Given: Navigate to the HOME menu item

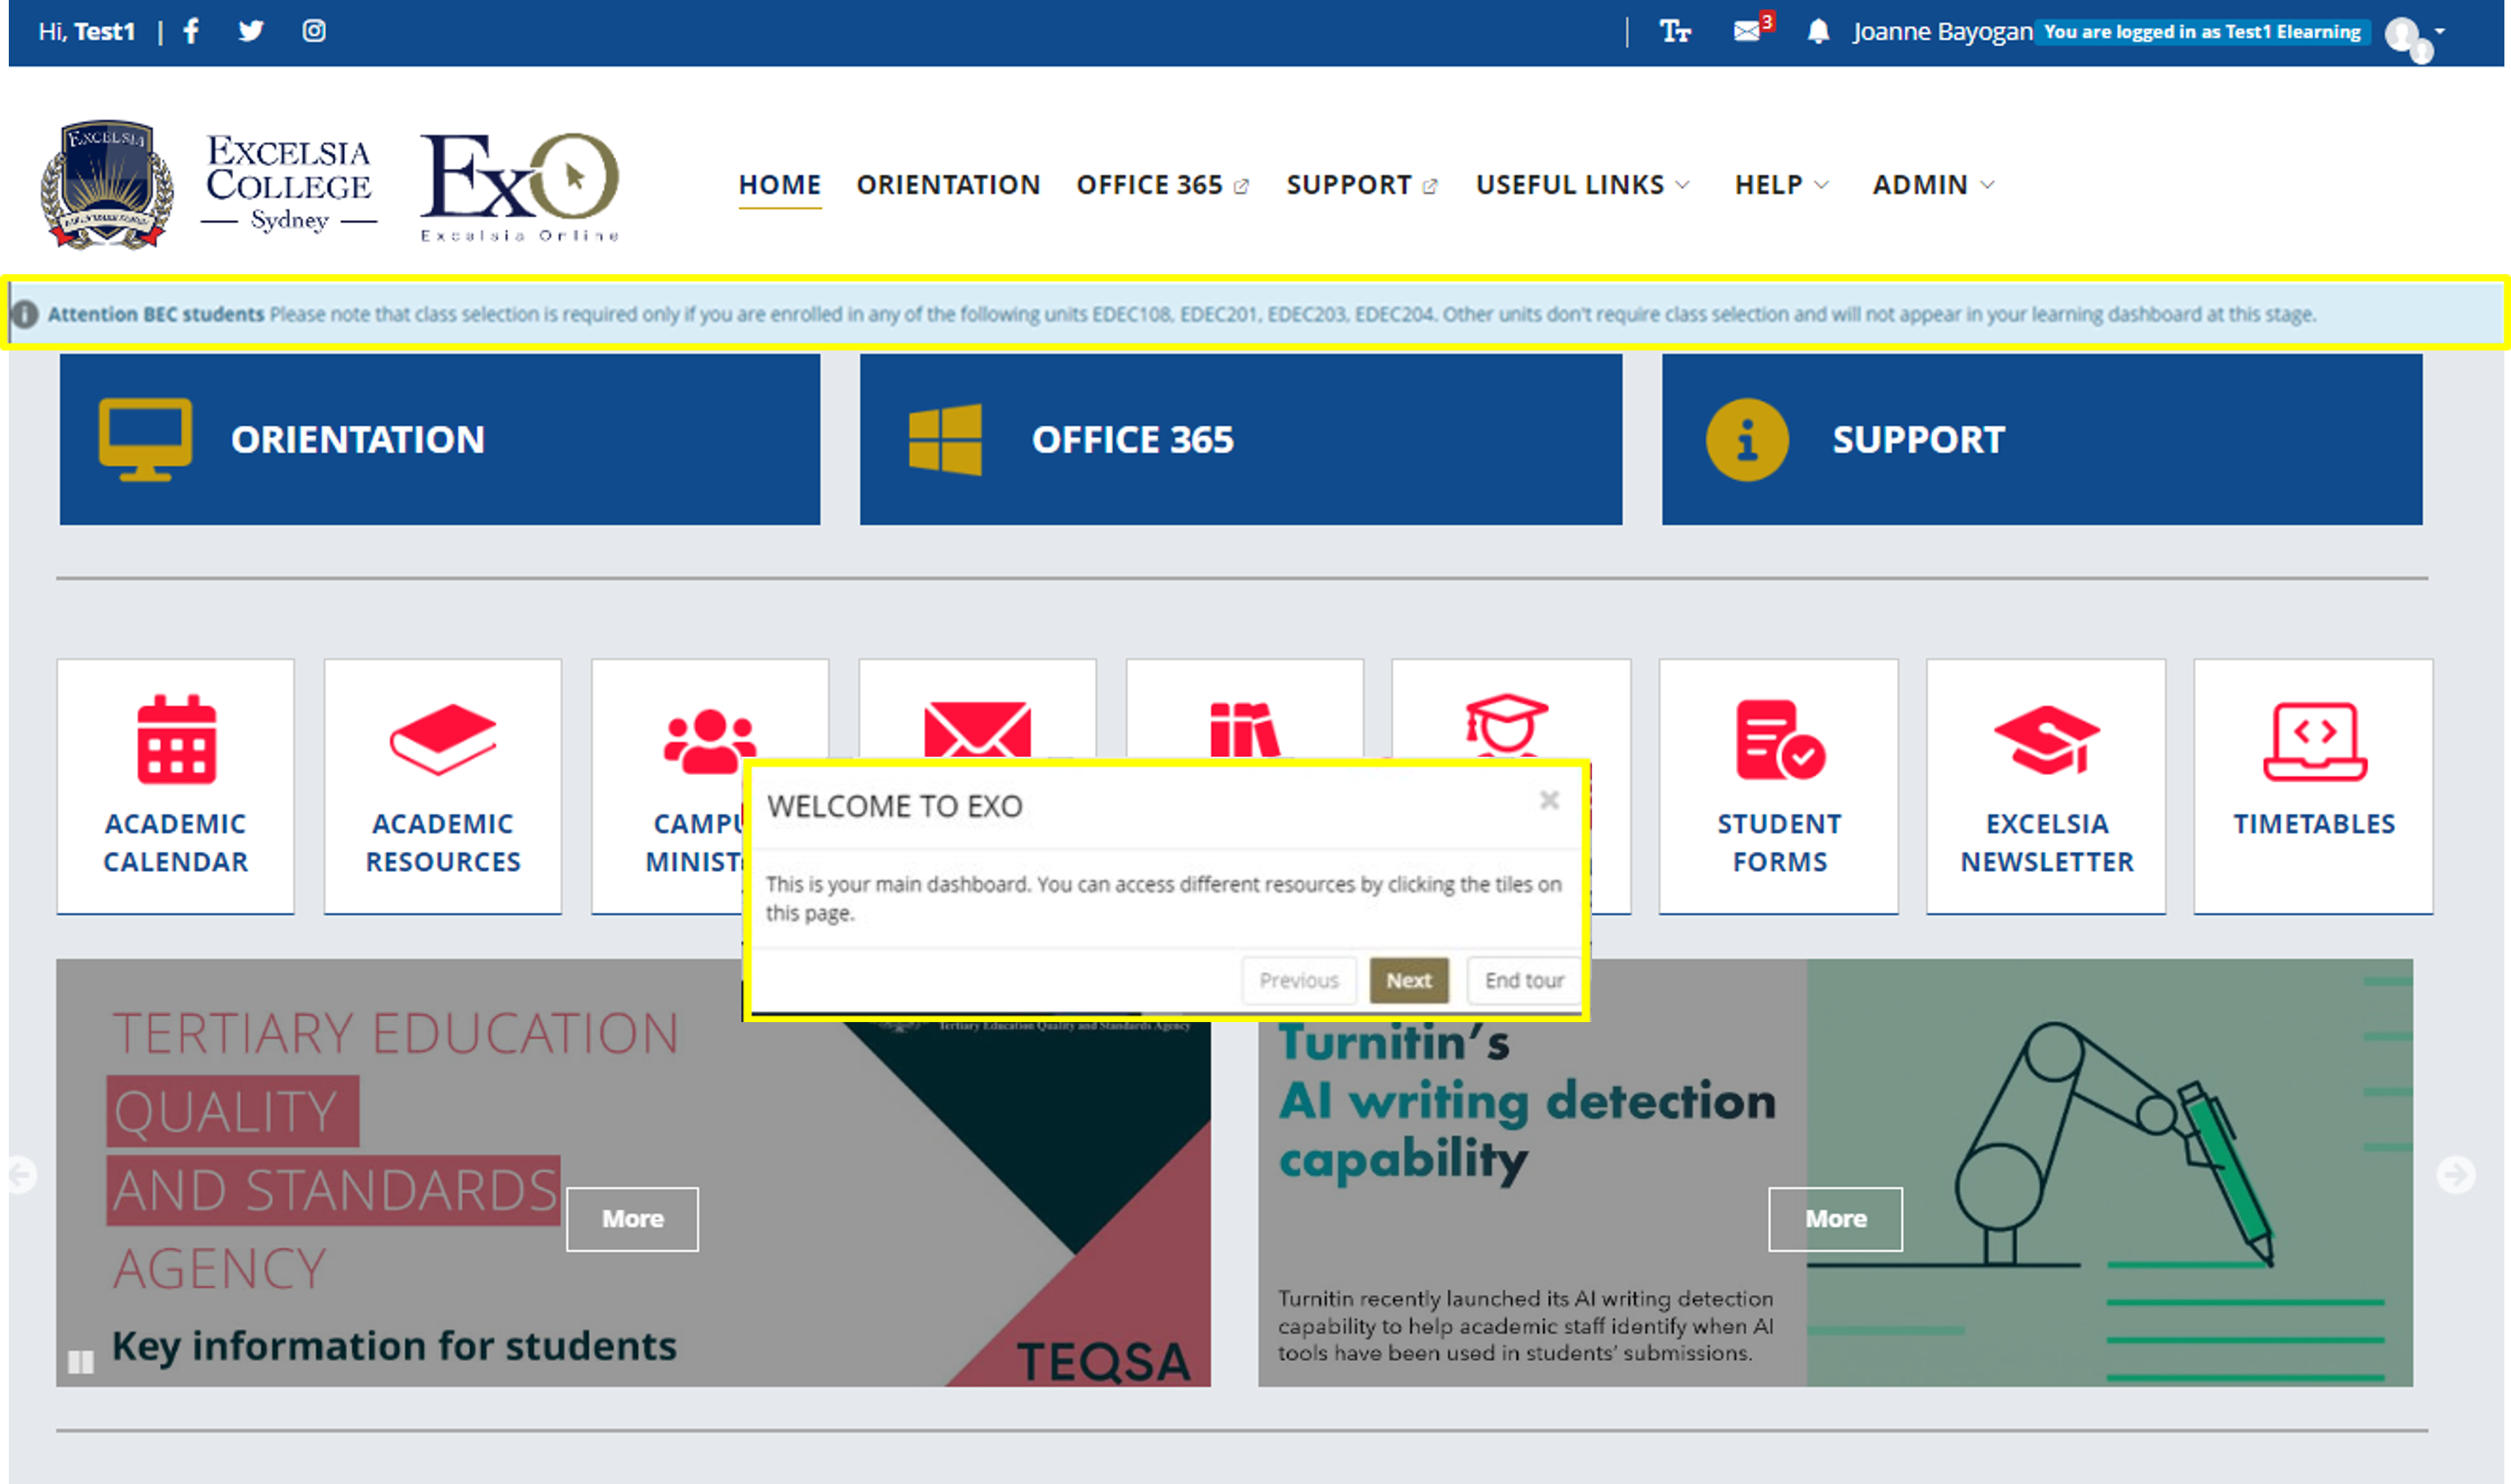Looking at the screenshot, I should click(x=779, y=184).
